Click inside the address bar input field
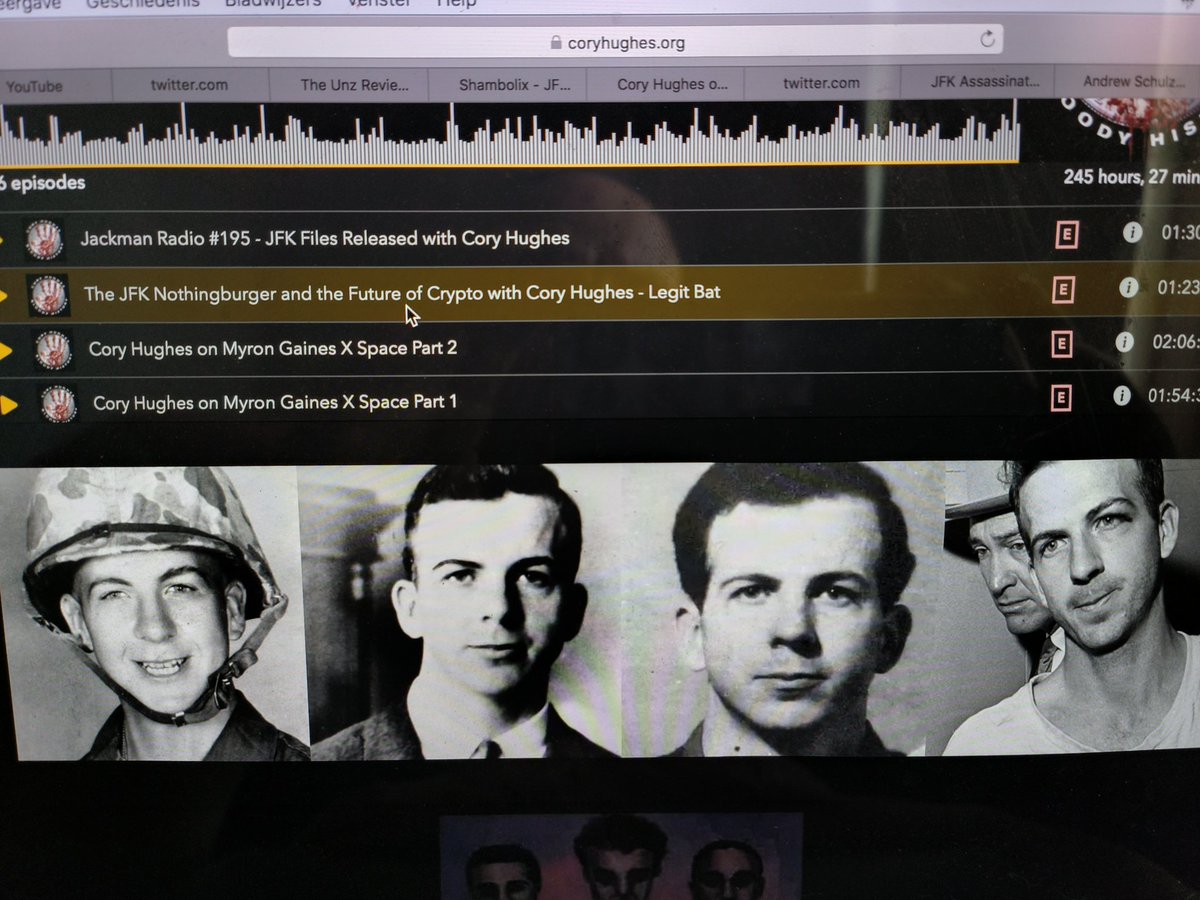The height and width of the screenshot is (900, 1200). pos(700,44)
